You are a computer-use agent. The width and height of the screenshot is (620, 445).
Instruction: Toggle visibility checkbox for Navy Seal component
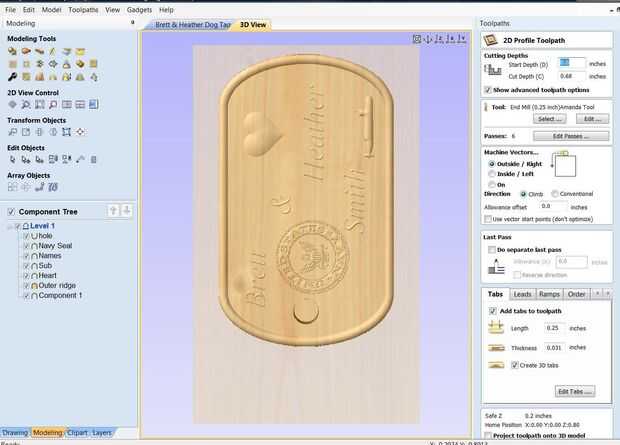(x=26, y=246)
